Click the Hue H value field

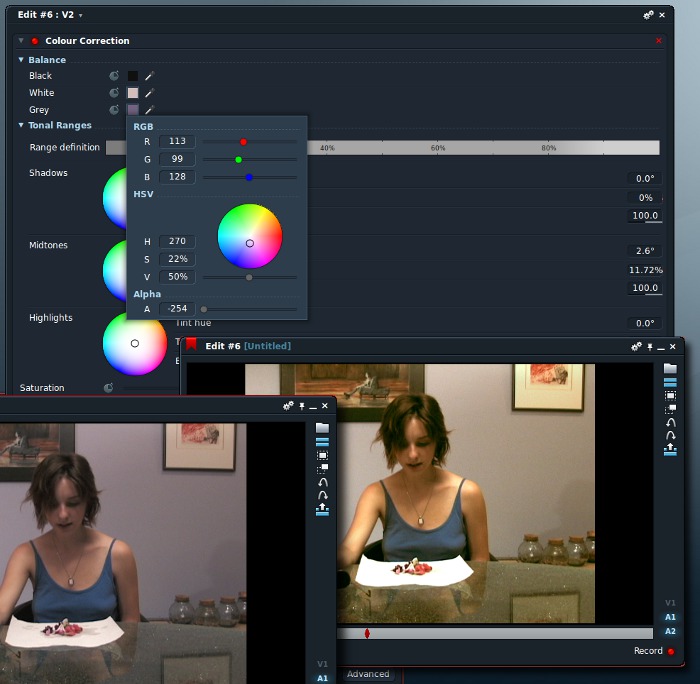click(176, 241)
